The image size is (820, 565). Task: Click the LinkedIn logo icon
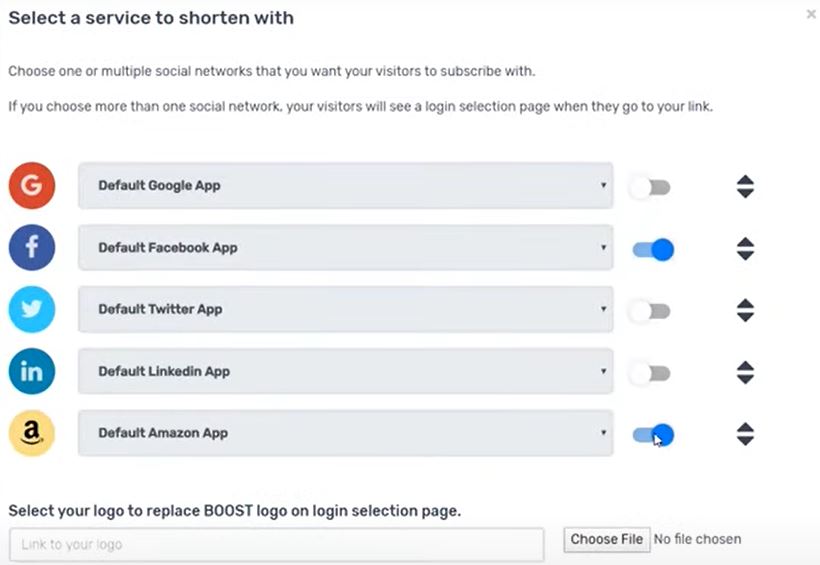pos(31,372)
